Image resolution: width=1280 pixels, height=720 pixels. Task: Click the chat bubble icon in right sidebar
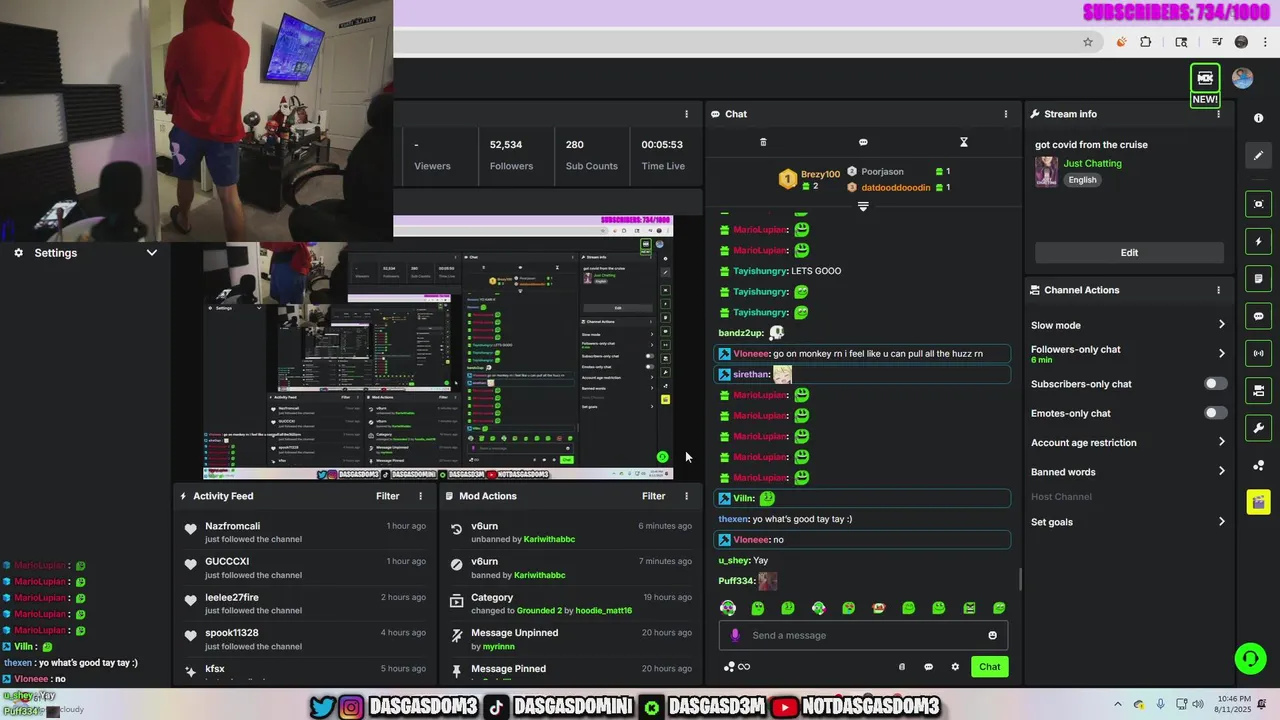pos(1258,316)
